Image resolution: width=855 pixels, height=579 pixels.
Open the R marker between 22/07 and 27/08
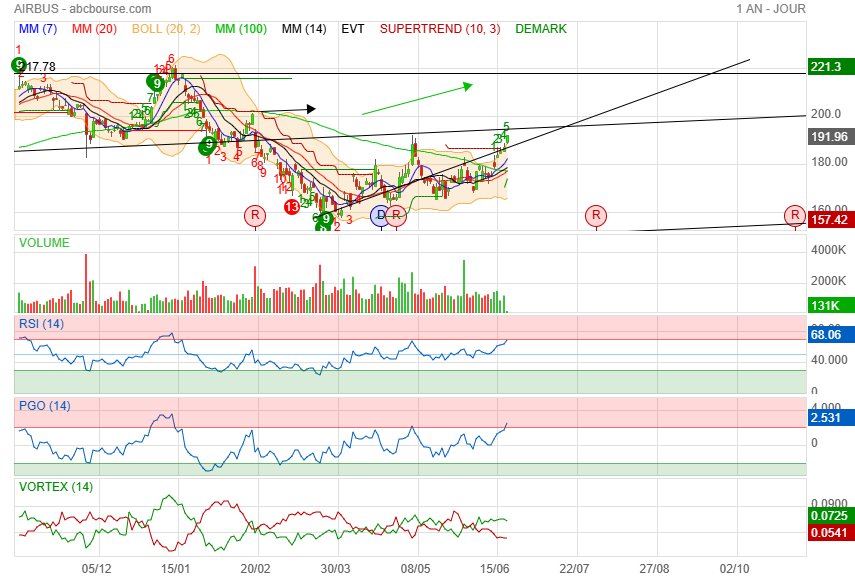point(596,215)
